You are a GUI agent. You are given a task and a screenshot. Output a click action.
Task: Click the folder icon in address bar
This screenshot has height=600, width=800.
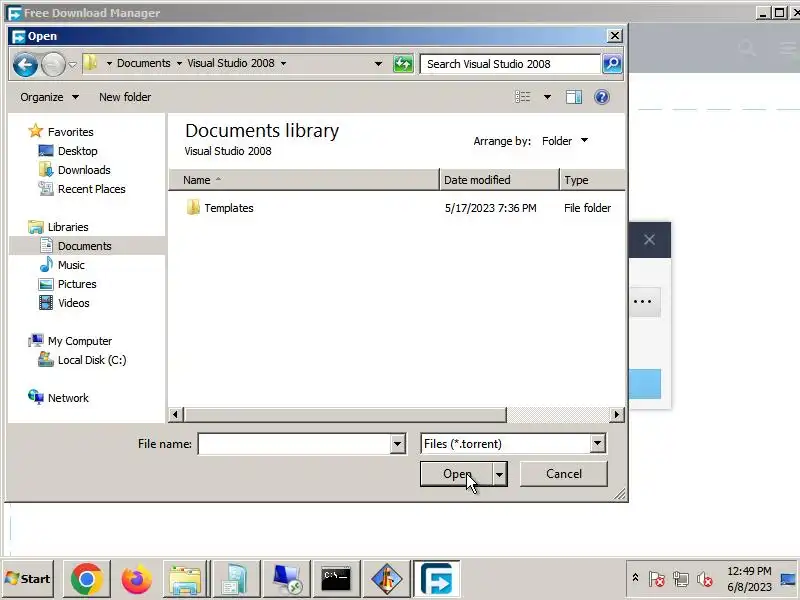(90, 63)
